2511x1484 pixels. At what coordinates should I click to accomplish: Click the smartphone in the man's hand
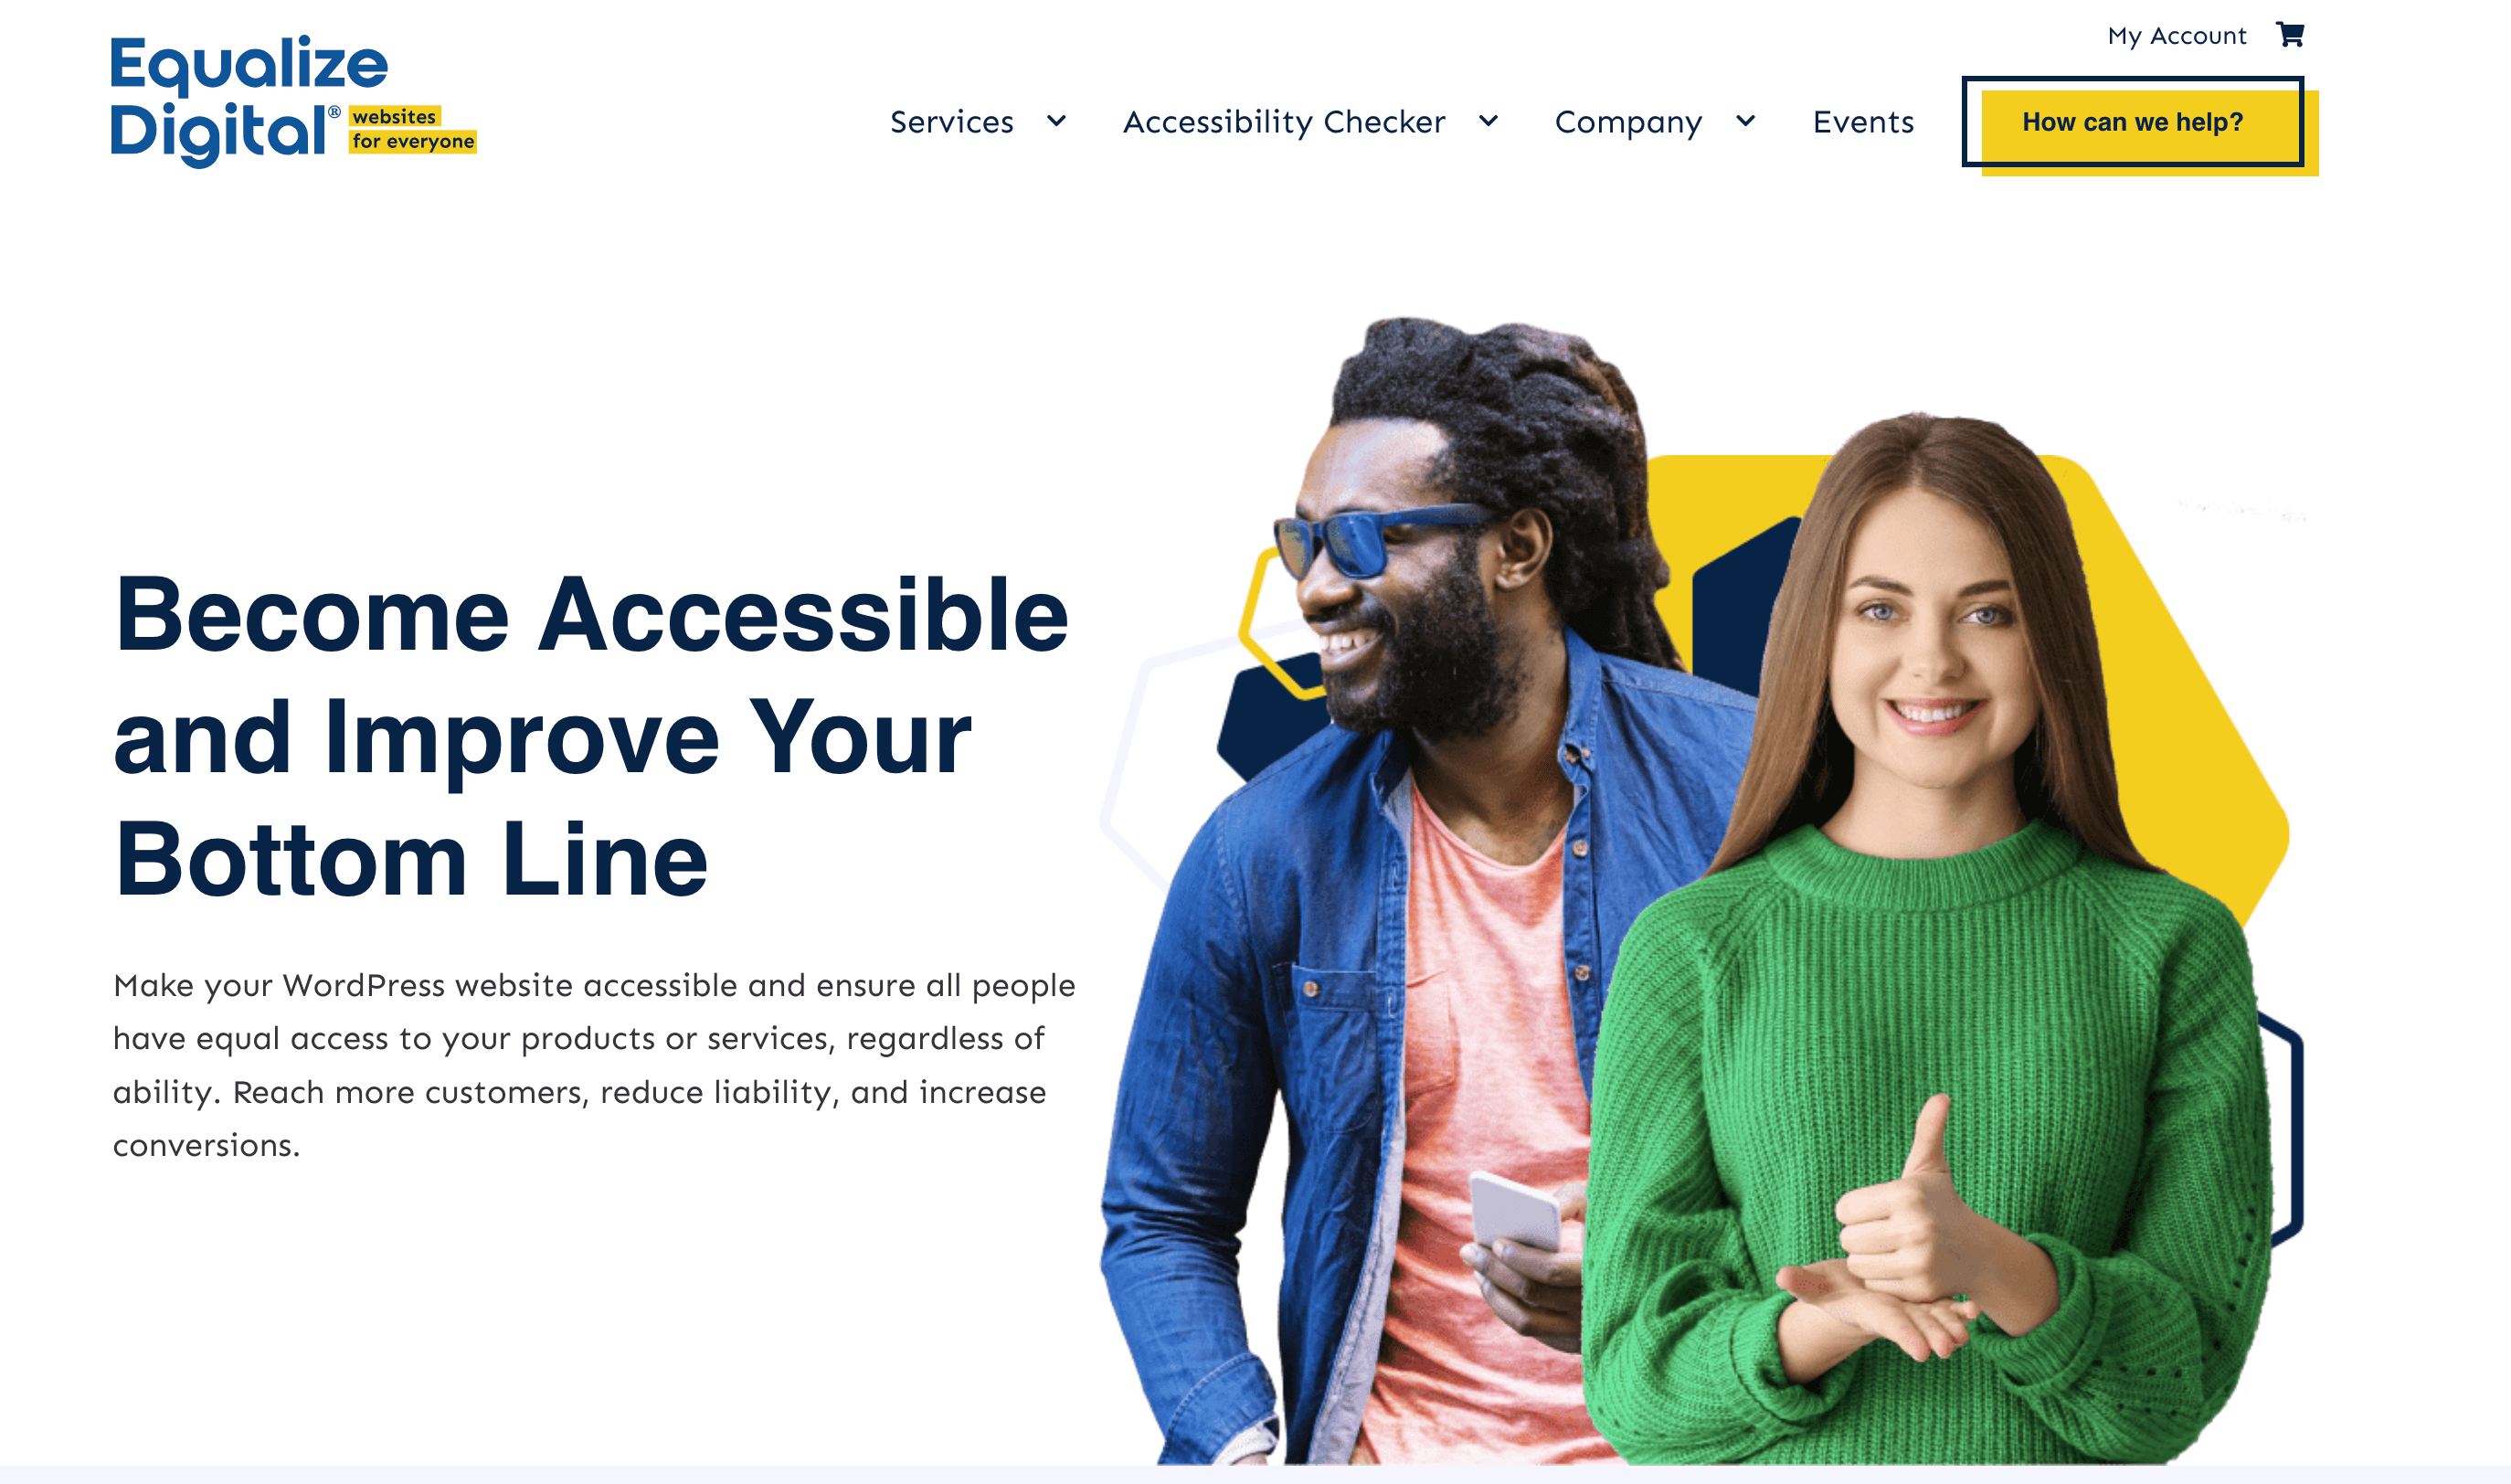click(1515, 1212)
